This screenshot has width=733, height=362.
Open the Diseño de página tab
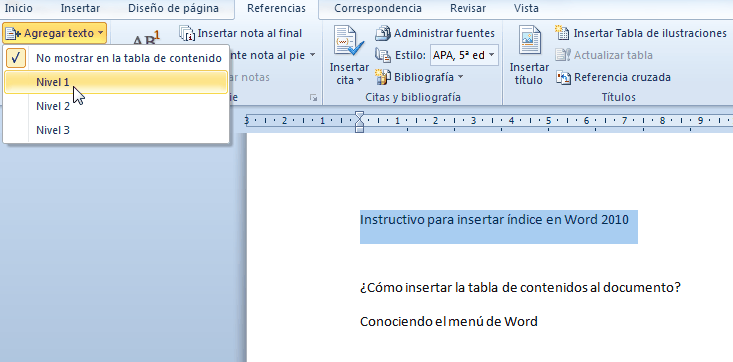173,8
